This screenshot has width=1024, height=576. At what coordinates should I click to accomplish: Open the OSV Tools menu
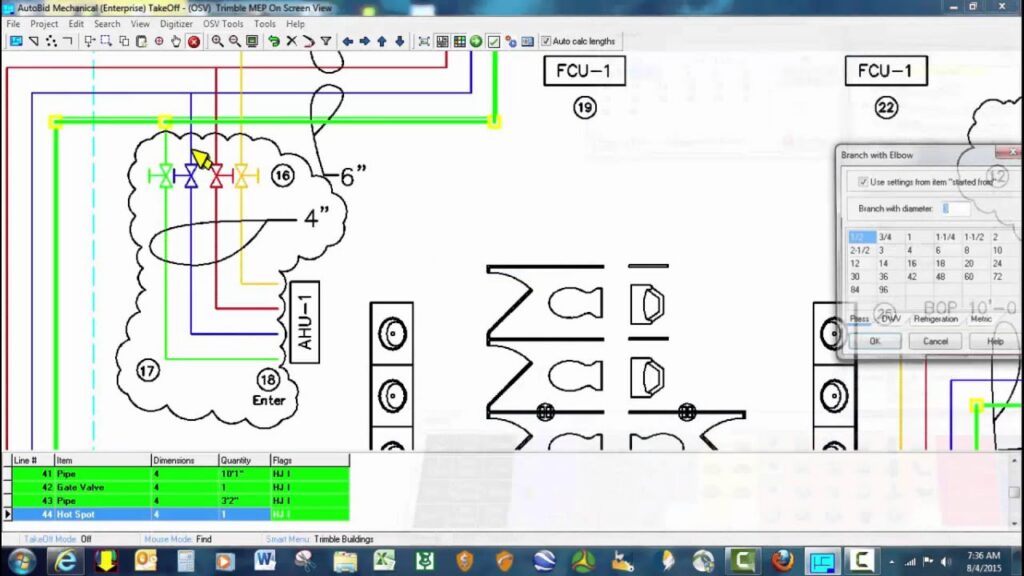[x=223, y=24]
